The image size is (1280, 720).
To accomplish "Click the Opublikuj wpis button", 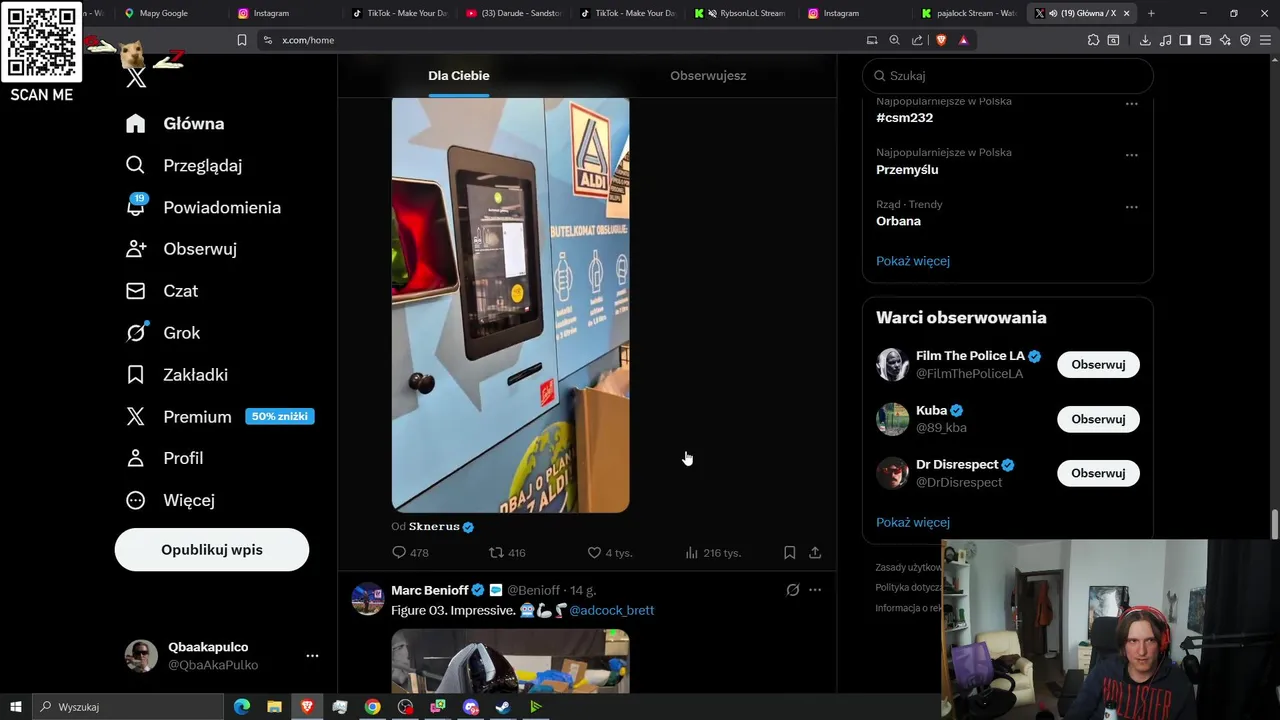I will tap(212, 550).
